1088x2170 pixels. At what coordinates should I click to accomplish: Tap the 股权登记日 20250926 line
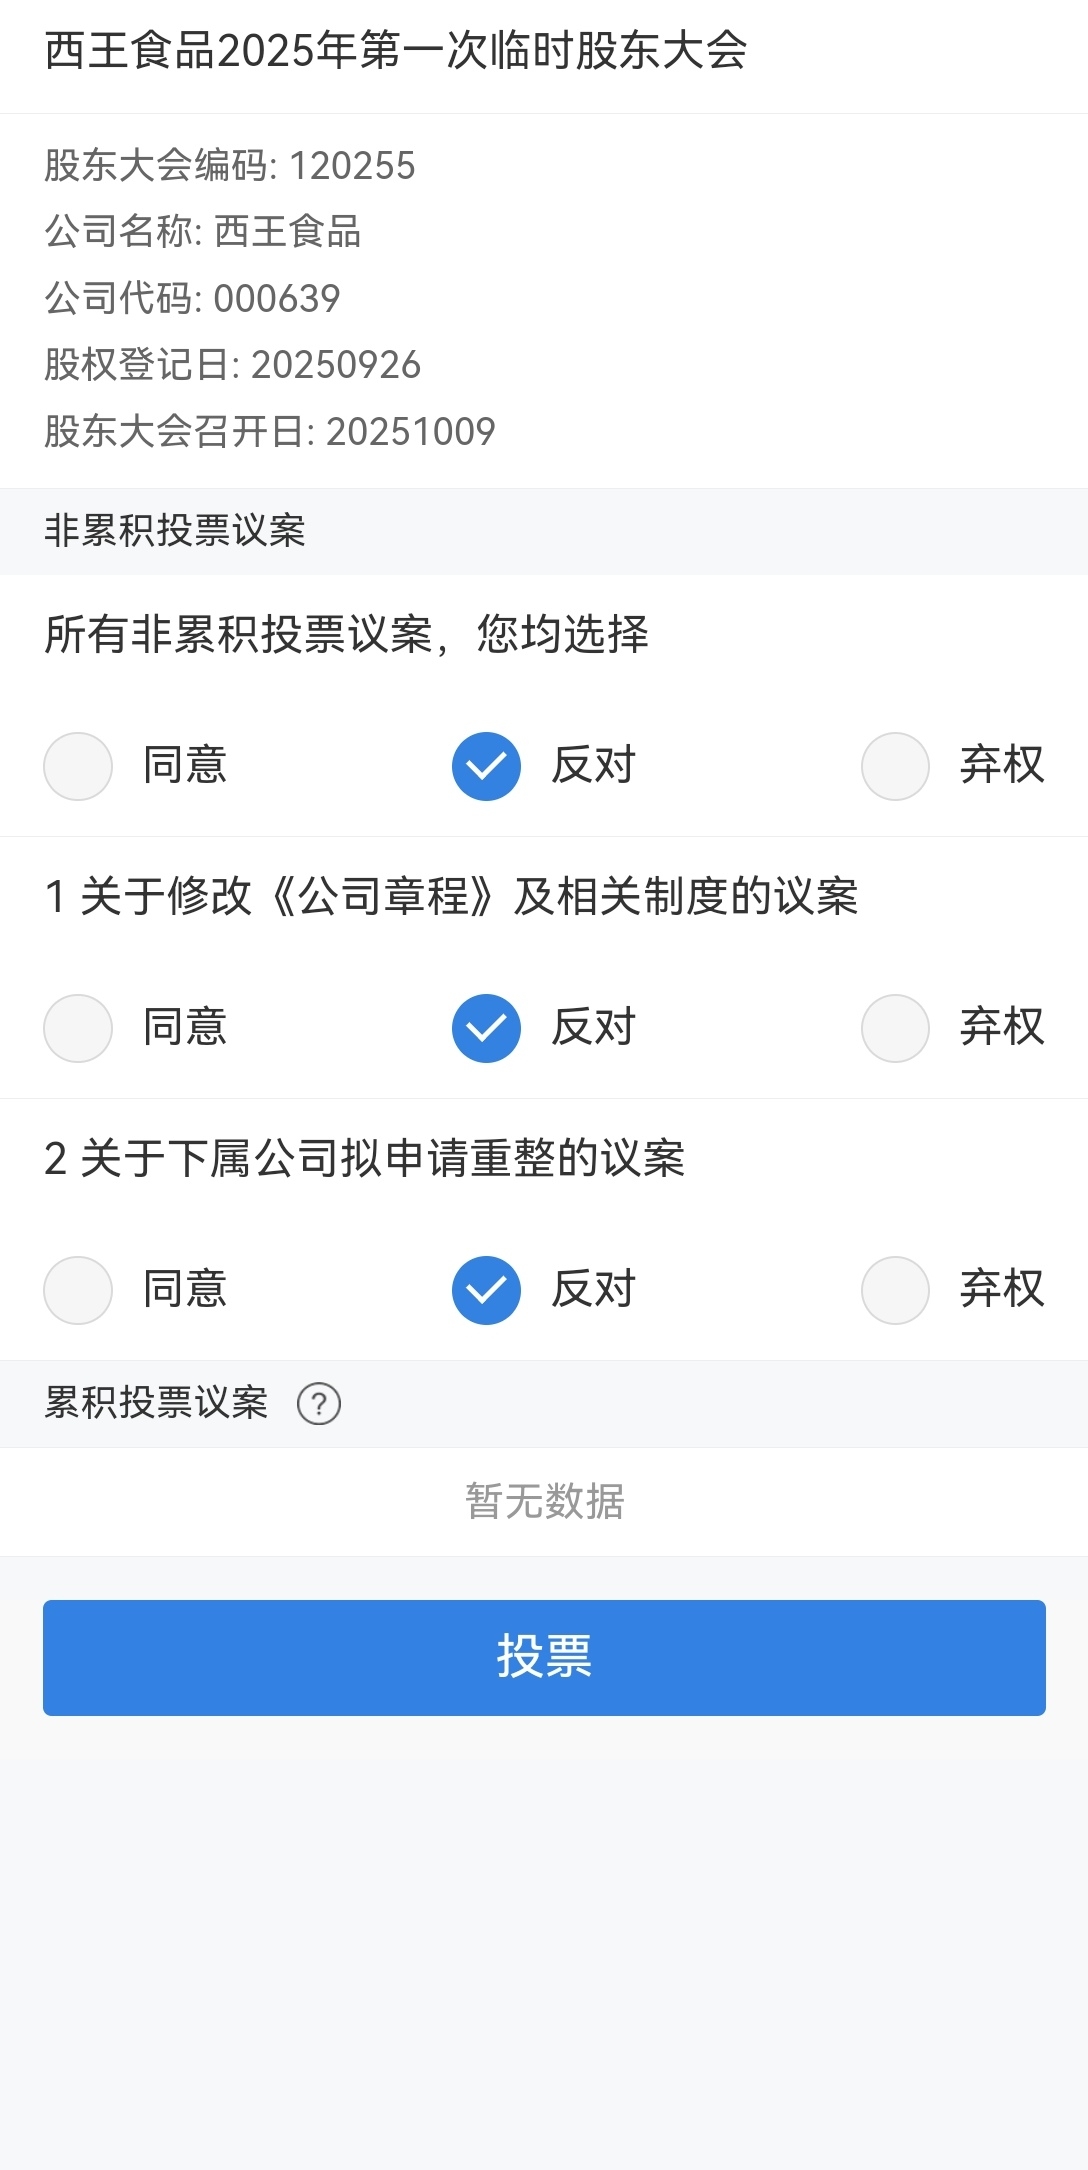pyautogui.click(x=232, y=365)
